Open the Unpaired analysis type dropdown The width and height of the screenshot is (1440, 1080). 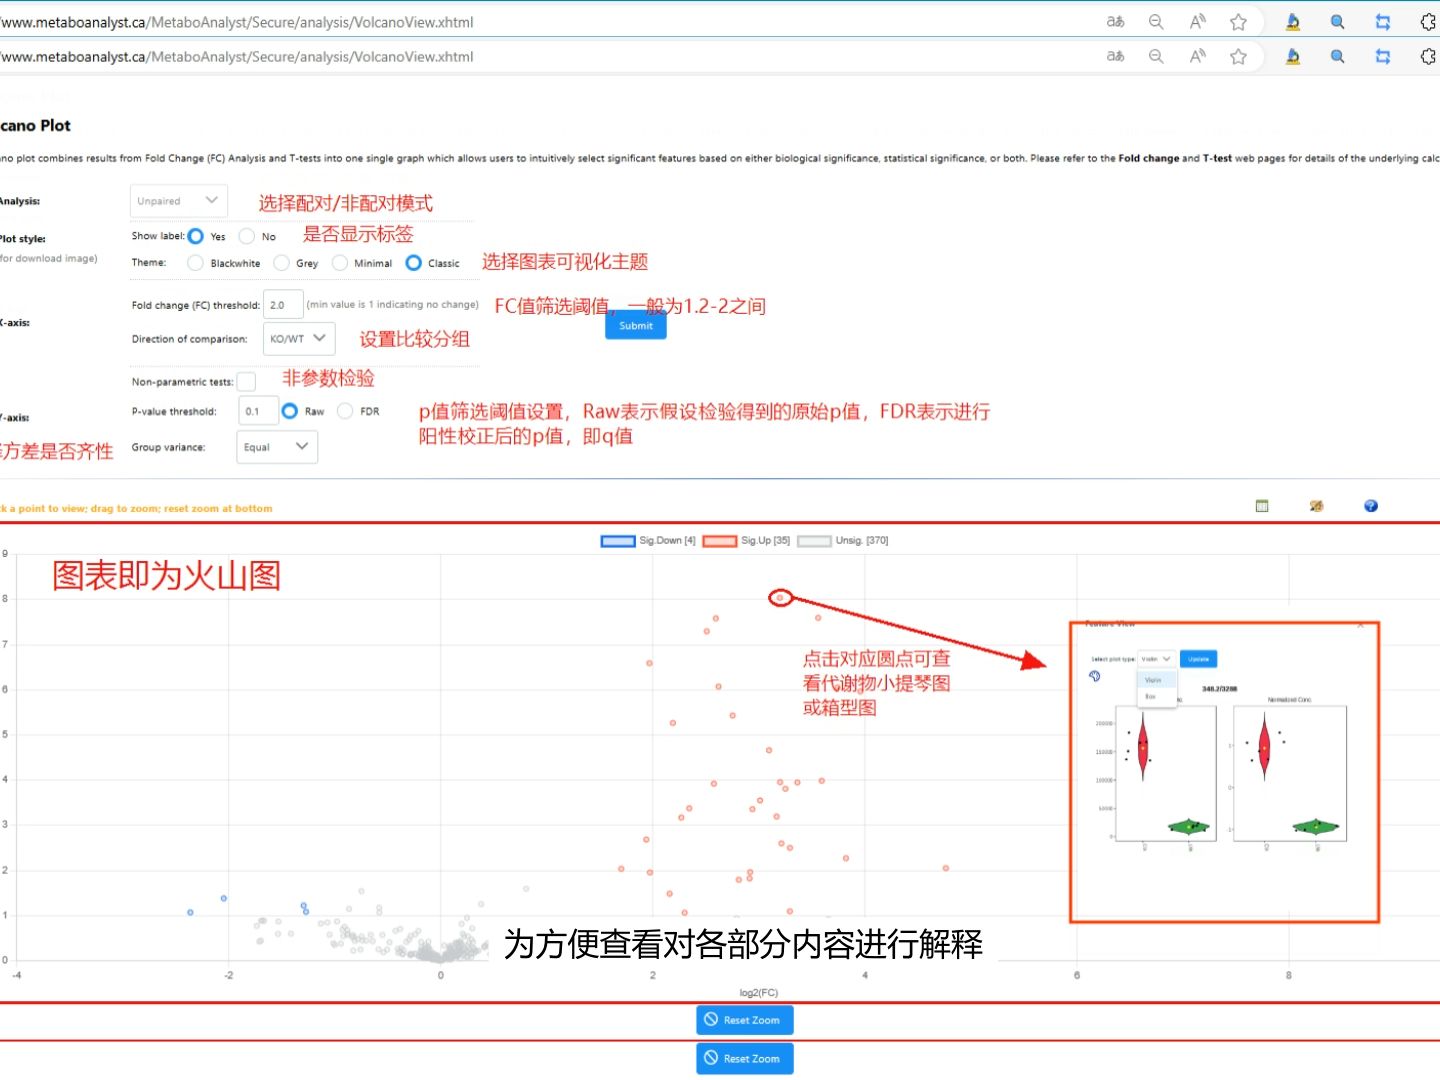point(178,200)
